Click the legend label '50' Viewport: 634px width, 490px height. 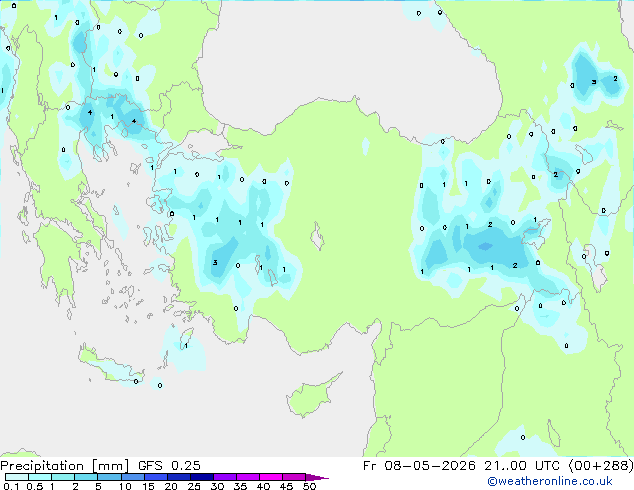[x=310, y=486]
